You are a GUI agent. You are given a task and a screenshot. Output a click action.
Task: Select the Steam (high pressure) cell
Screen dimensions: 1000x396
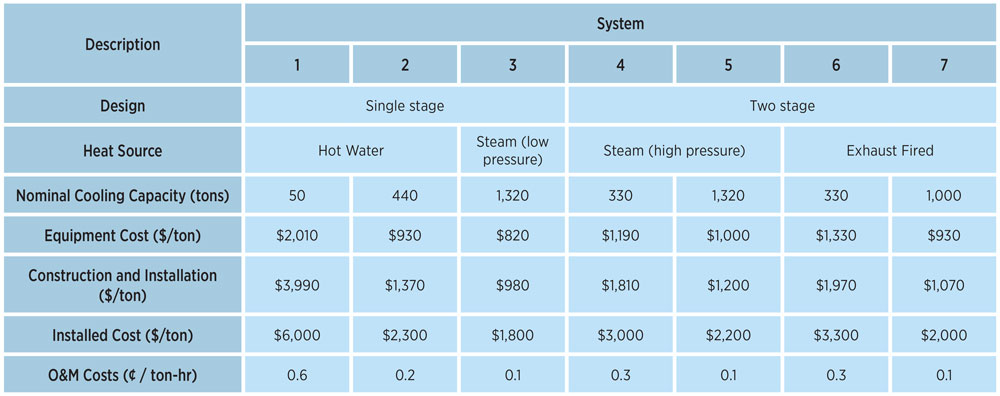tap(674, 150)
